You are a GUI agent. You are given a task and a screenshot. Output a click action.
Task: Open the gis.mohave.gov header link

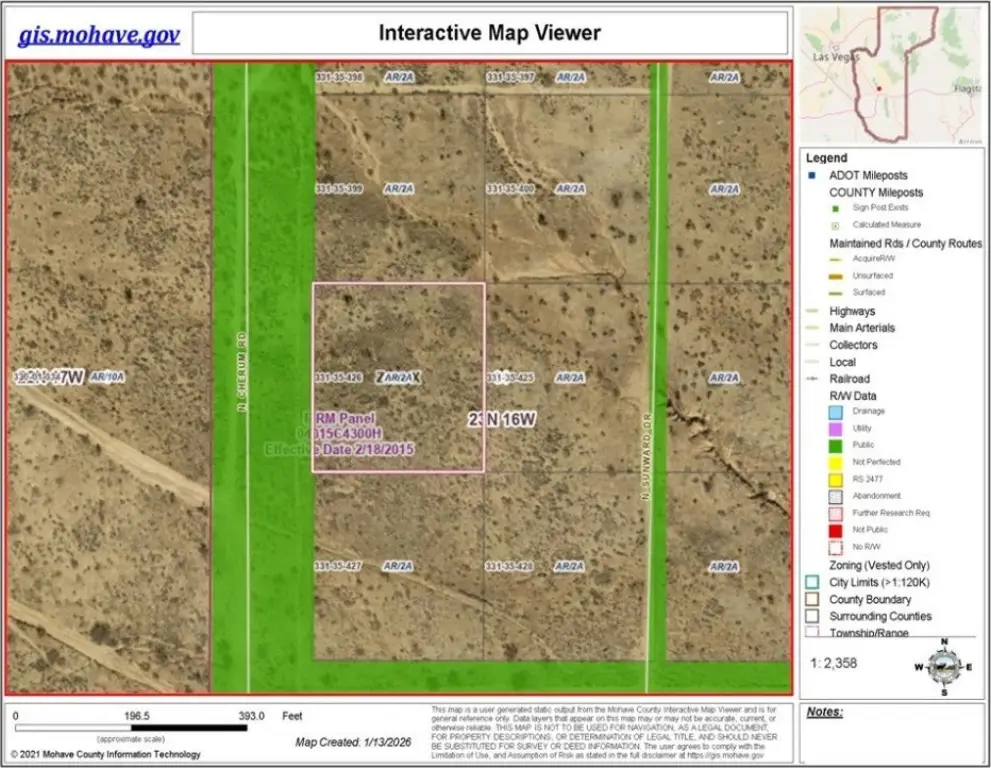pyautogui.click(x=99, y=35)
